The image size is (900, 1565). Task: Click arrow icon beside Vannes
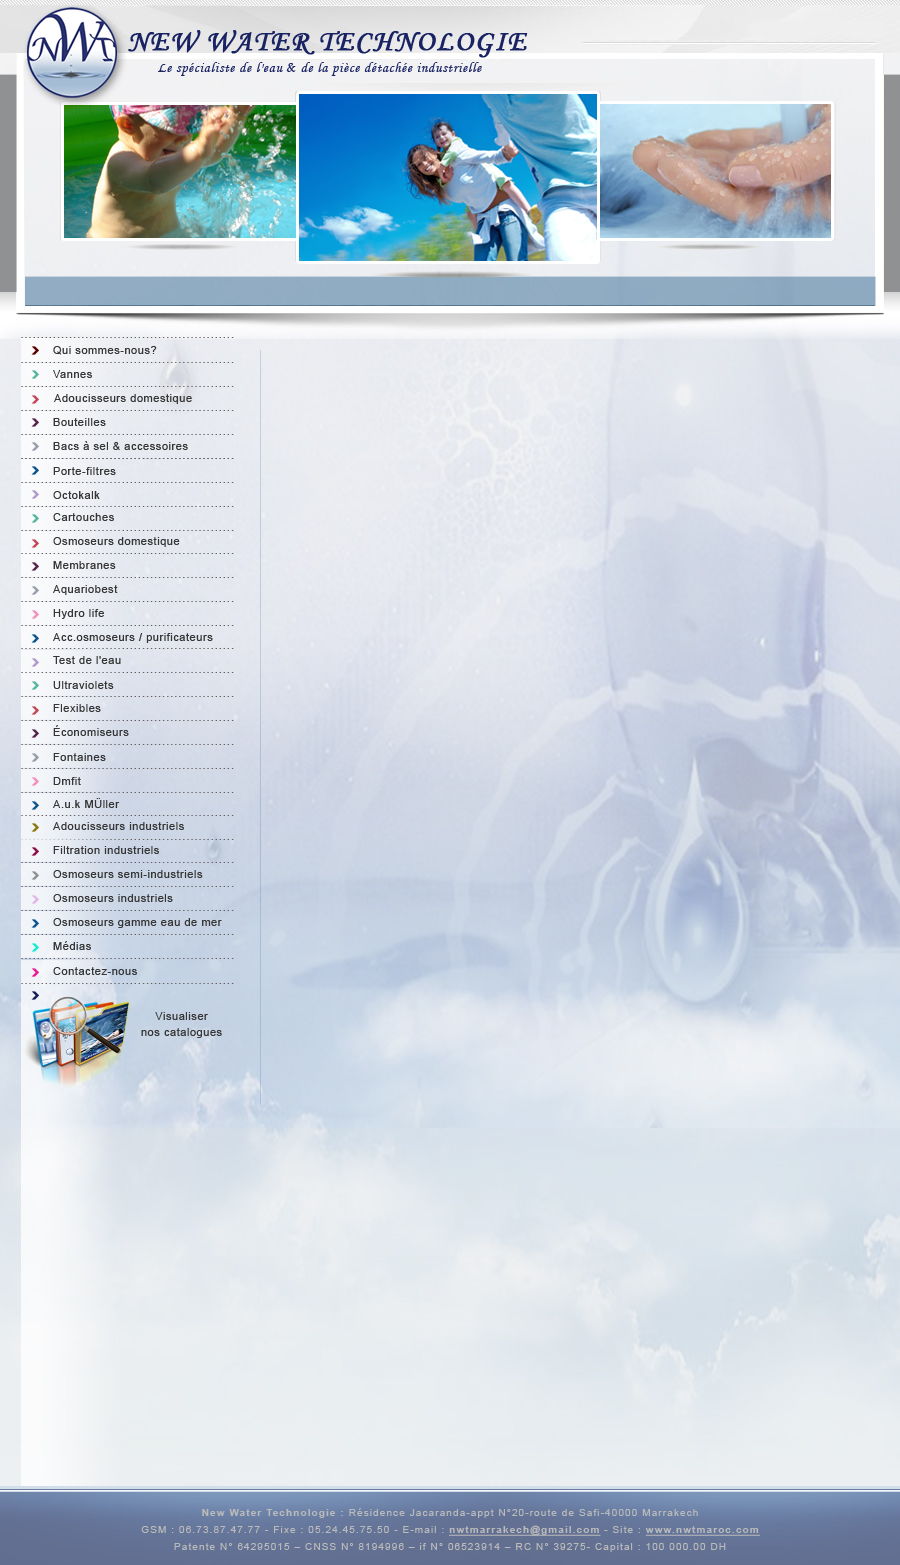click(x=35, y=375)
